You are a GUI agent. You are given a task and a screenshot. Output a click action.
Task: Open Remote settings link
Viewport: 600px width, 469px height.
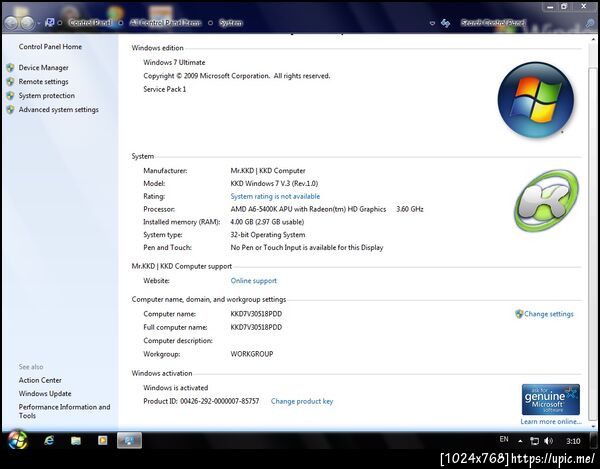43,81
